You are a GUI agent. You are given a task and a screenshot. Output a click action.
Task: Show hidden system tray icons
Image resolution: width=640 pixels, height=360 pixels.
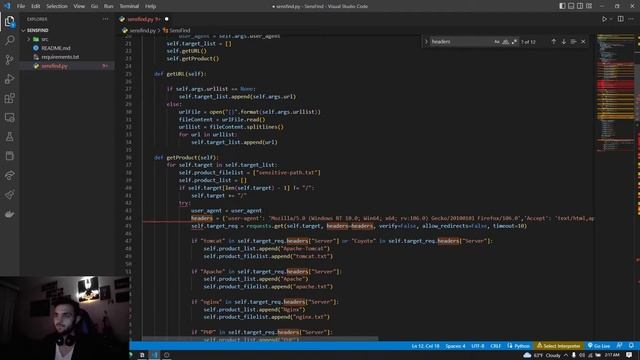566,355
